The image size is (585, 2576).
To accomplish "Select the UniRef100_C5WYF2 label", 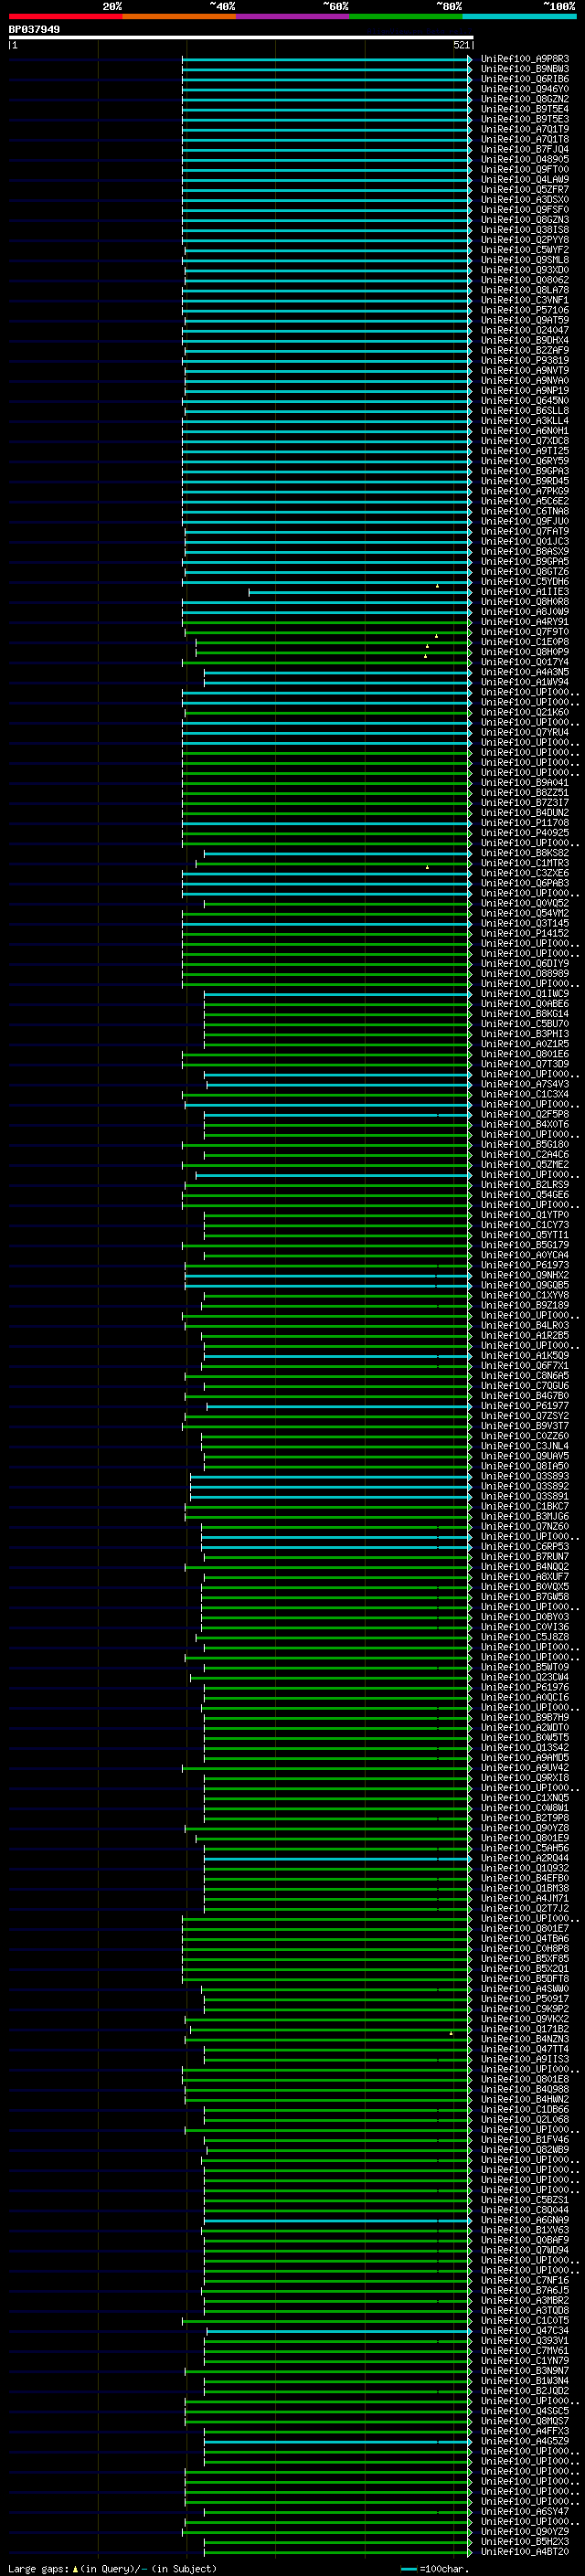I will (x=525, y=250).
